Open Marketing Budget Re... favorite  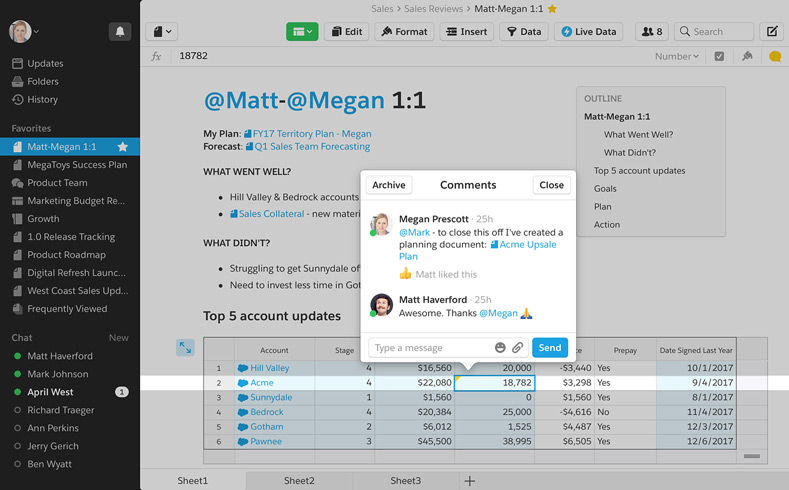coord(70,201)
